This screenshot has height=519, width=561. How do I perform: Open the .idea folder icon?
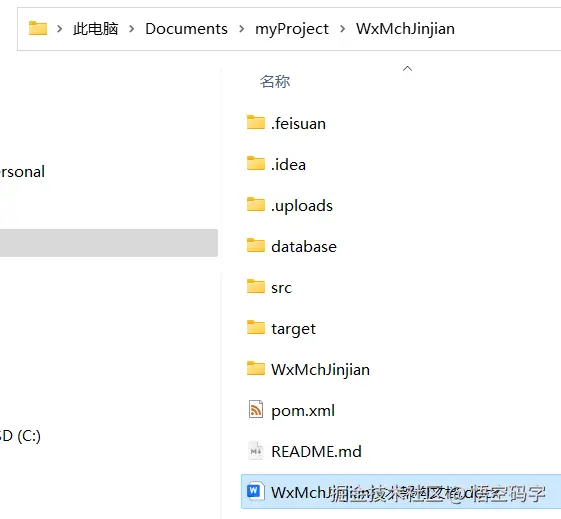pyautogui.click(x=256, y=164)
